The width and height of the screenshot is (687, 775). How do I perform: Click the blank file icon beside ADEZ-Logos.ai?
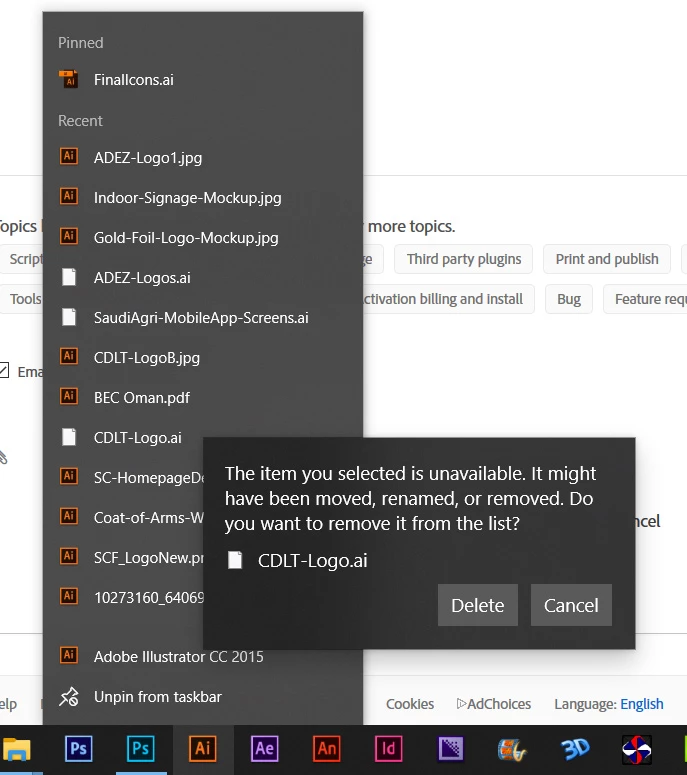click(69, 277)
